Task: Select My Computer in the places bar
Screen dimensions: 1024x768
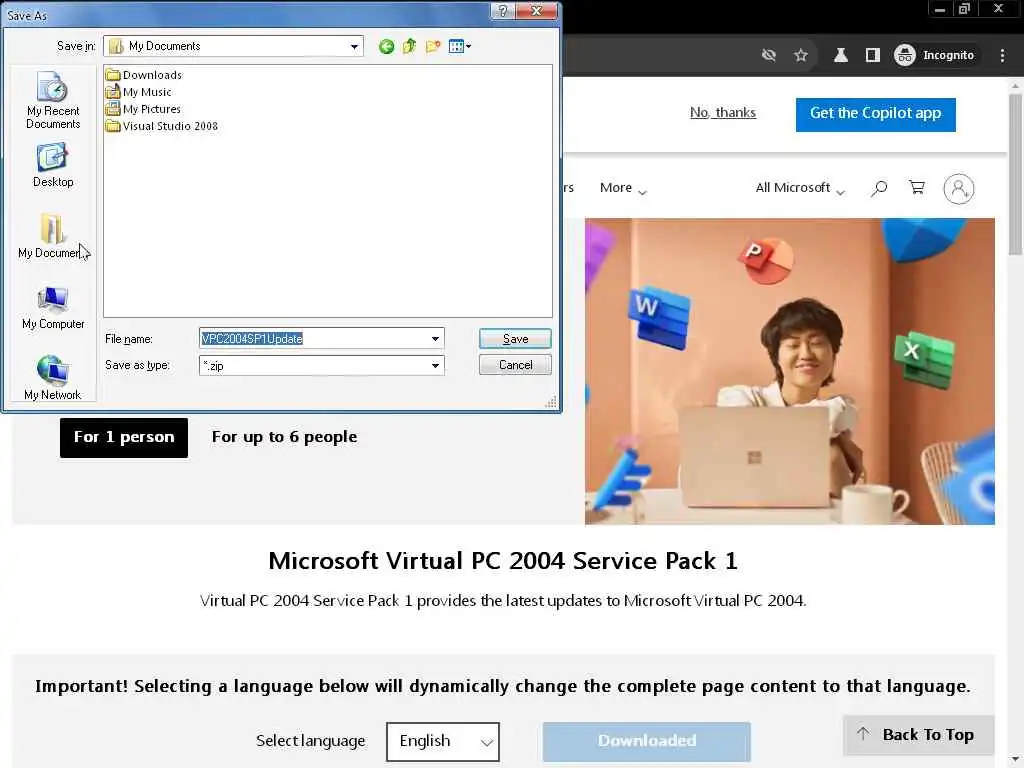Action: coord(53,308)
